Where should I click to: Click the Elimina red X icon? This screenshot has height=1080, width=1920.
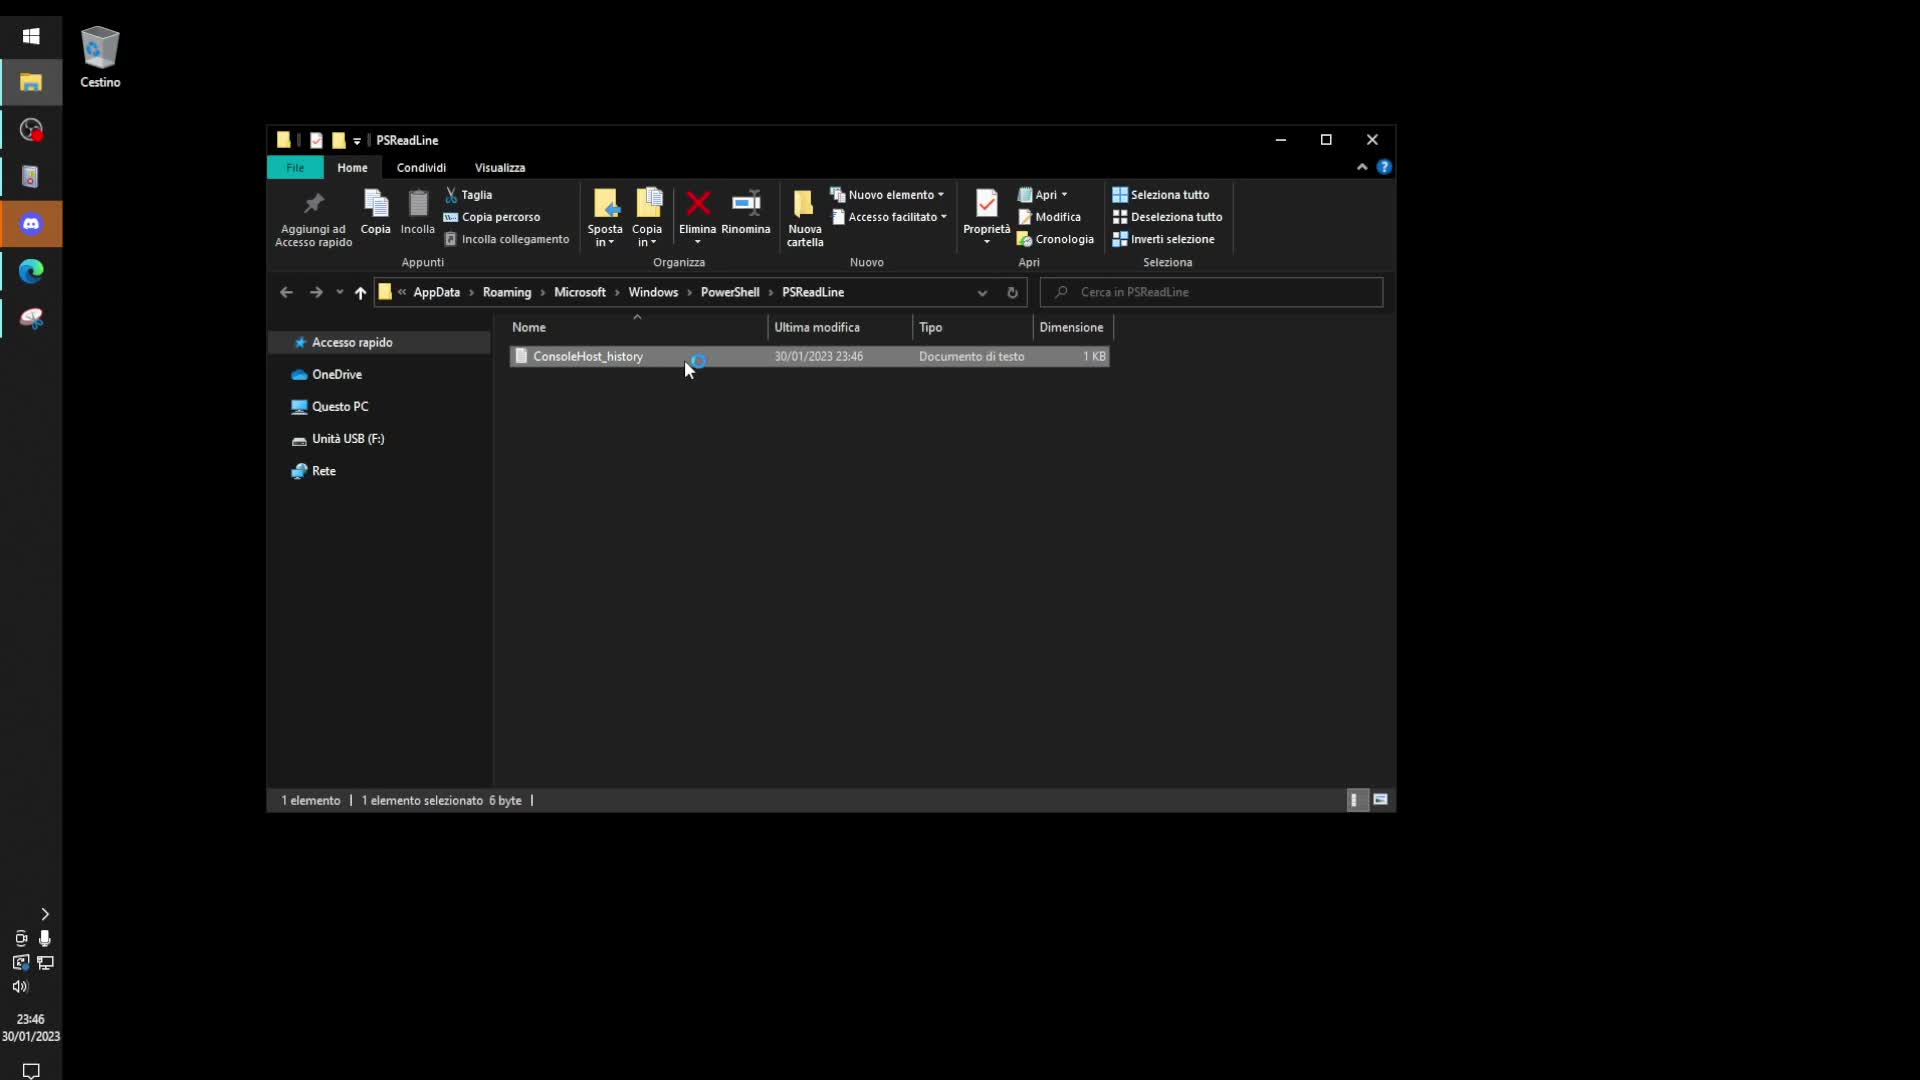pos(698,204)
